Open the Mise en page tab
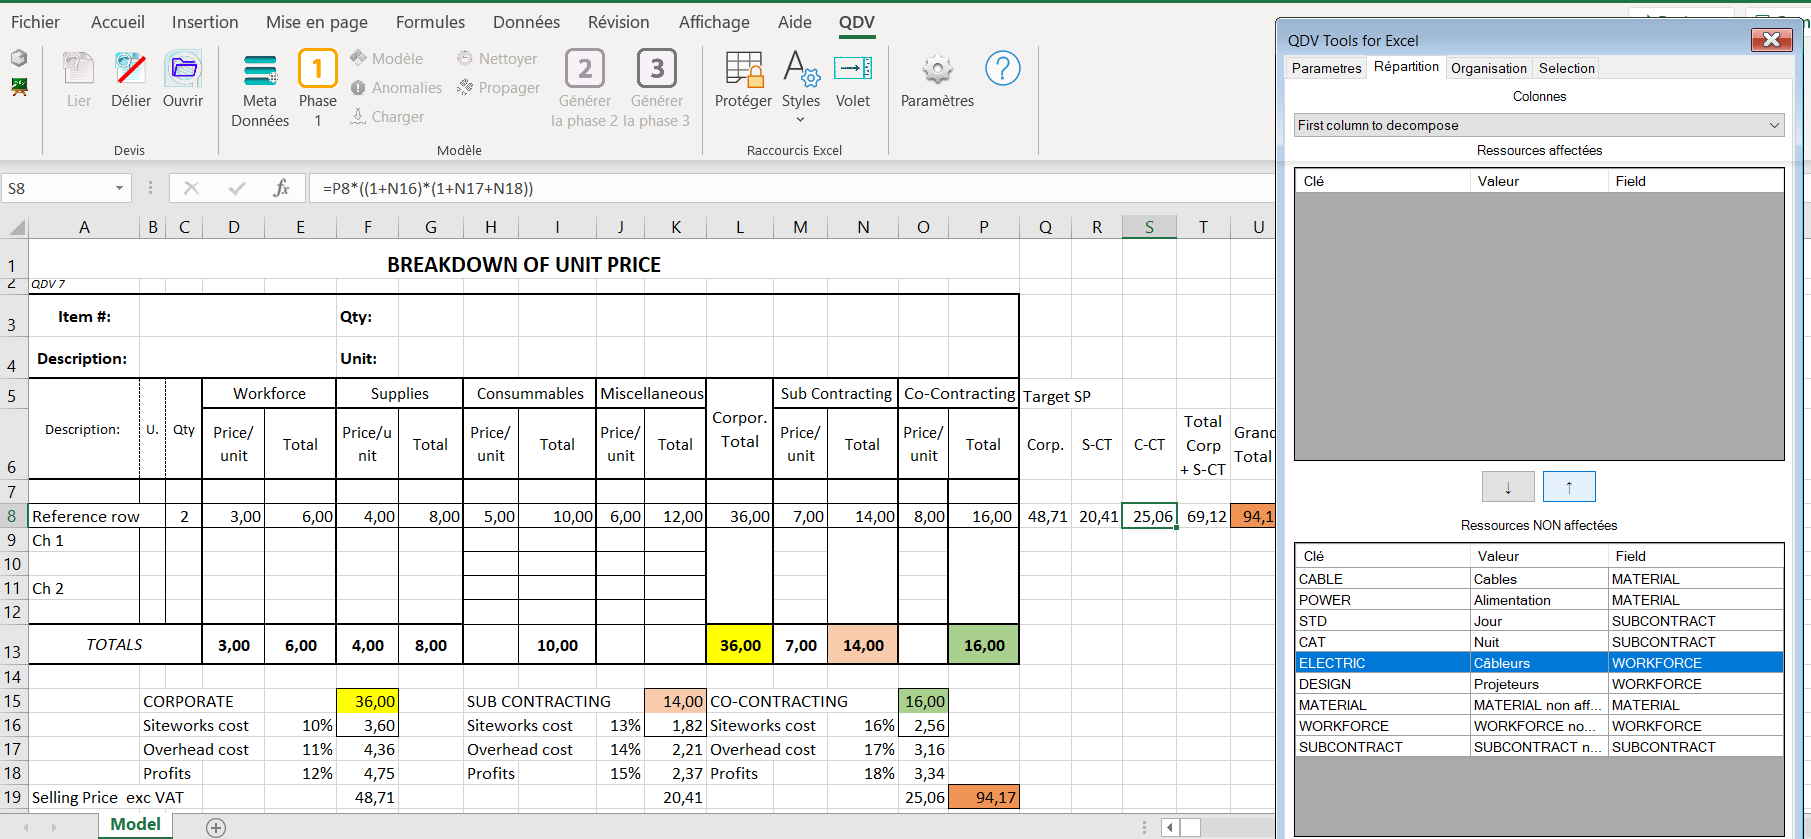The height and width of the screenshot is (839, 1811). point(317,22)
